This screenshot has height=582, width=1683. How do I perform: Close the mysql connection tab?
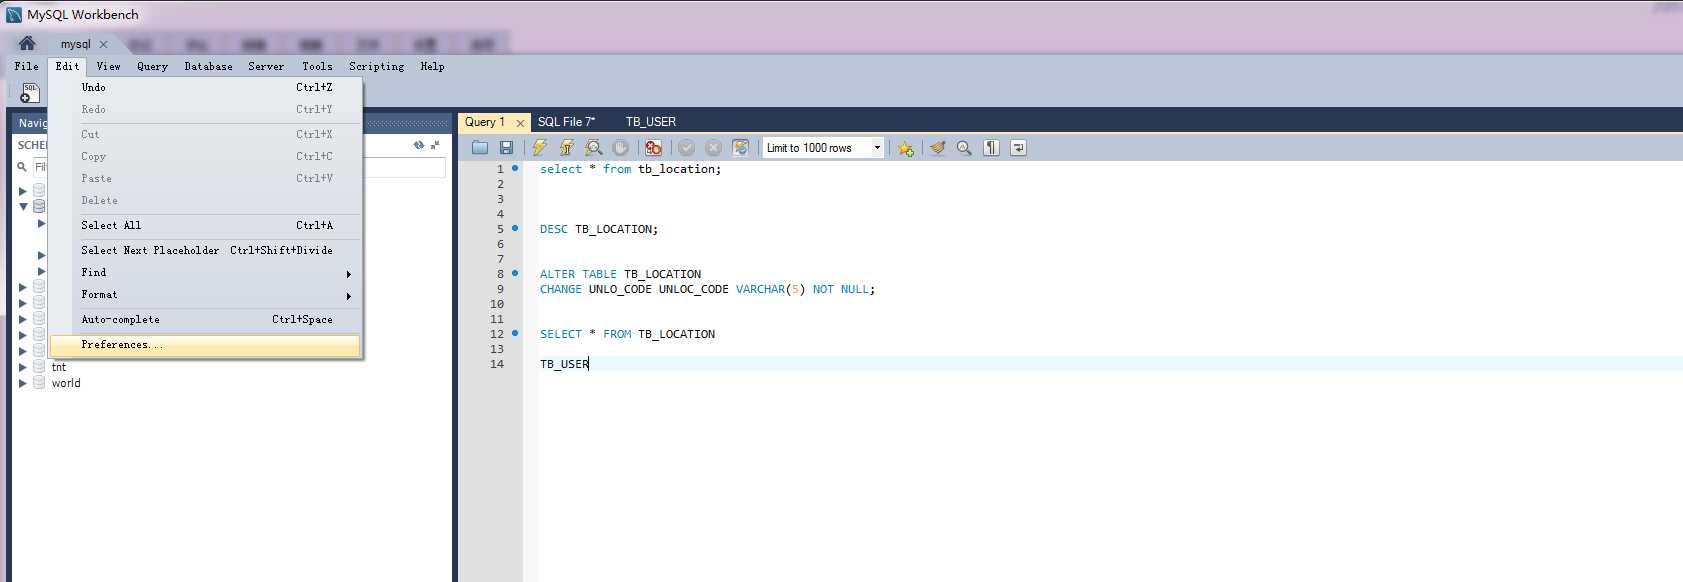coord(103,44)
